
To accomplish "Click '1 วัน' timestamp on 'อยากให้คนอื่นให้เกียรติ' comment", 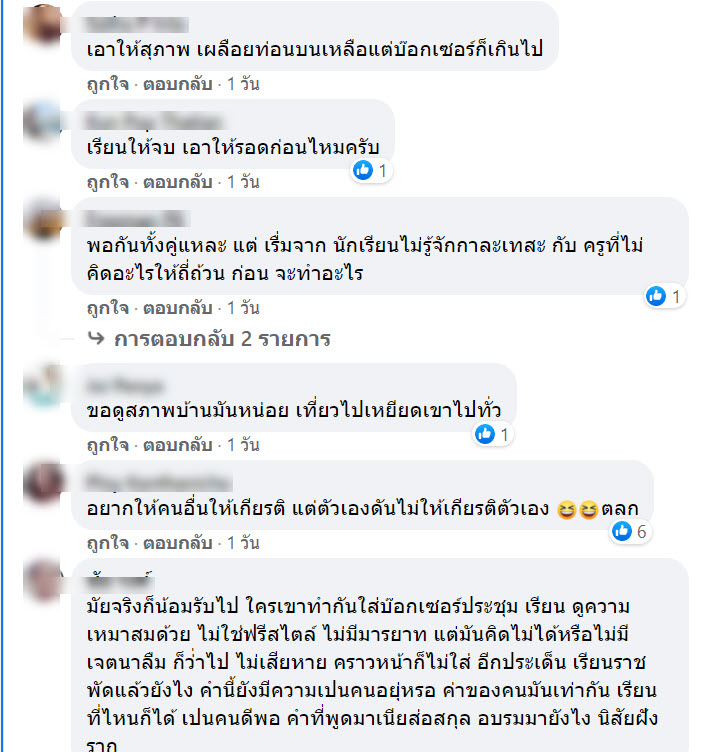I will (x=243, y=543).
